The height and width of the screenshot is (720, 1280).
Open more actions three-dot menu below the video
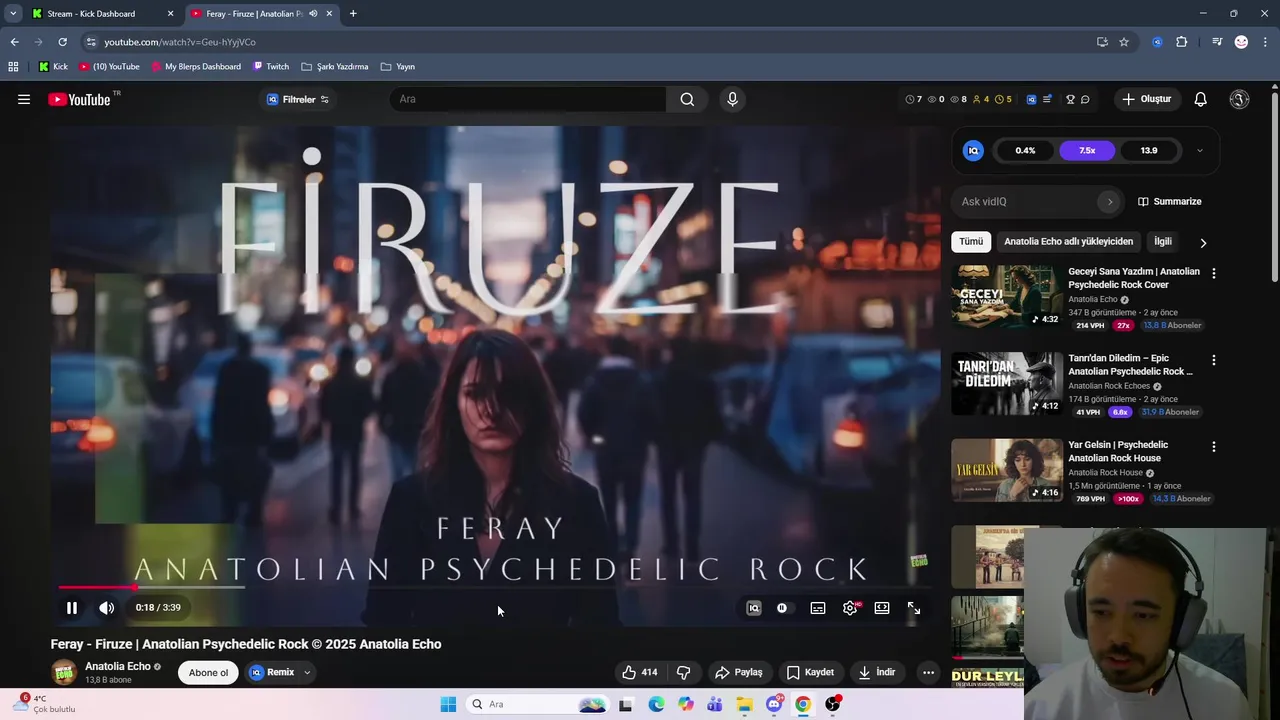point(928,672)
